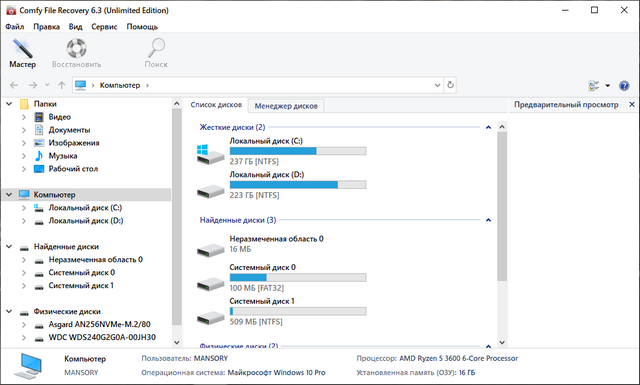Viewport: 640px width, 385px height.
Task: Close the Предварительный просмотр panel
Action: [632, 105]
